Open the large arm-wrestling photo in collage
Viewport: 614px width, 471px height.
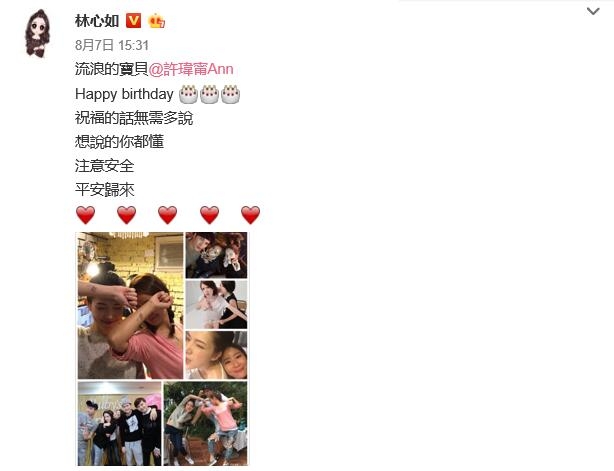point(130,305)
